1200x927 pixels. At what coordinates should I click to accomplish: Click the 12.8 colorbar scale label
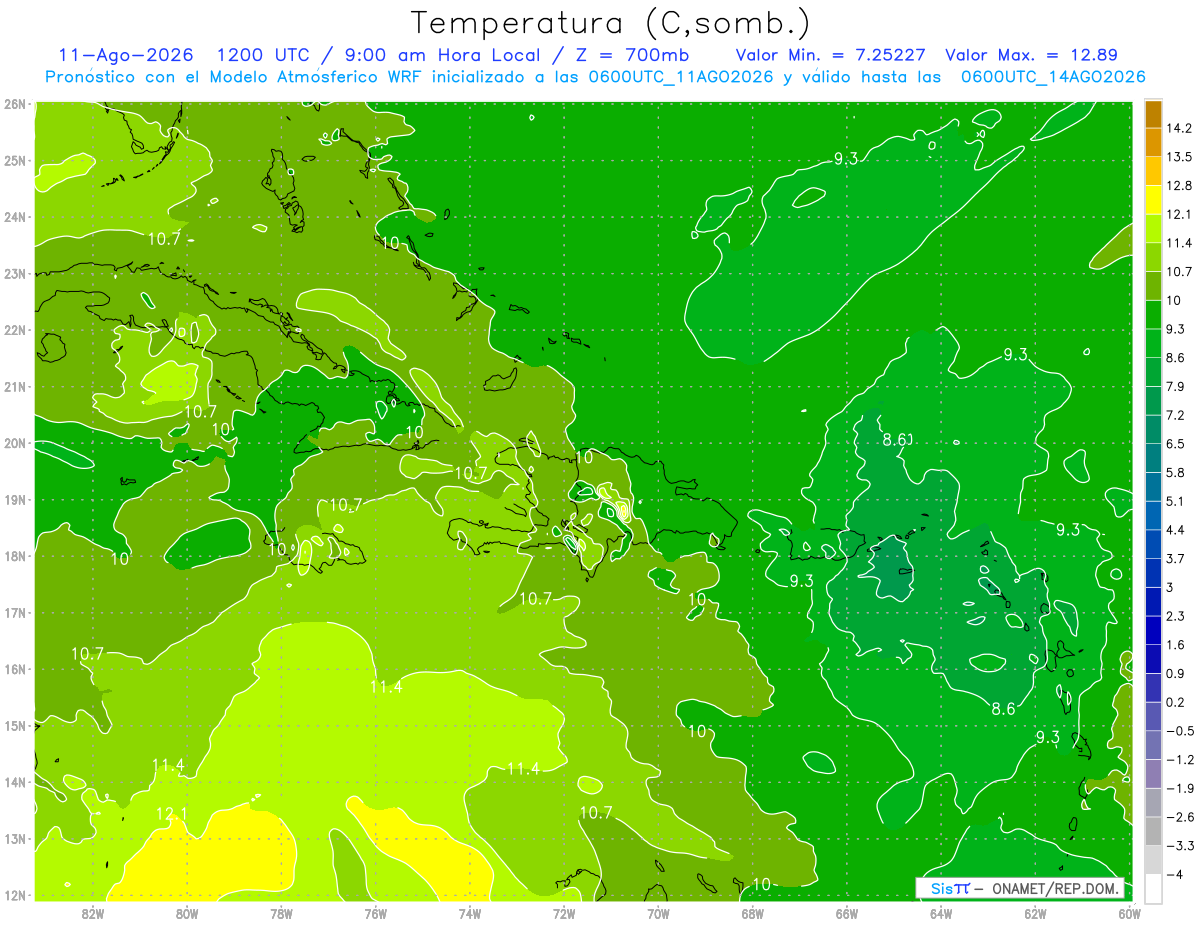click(1181, 185)
